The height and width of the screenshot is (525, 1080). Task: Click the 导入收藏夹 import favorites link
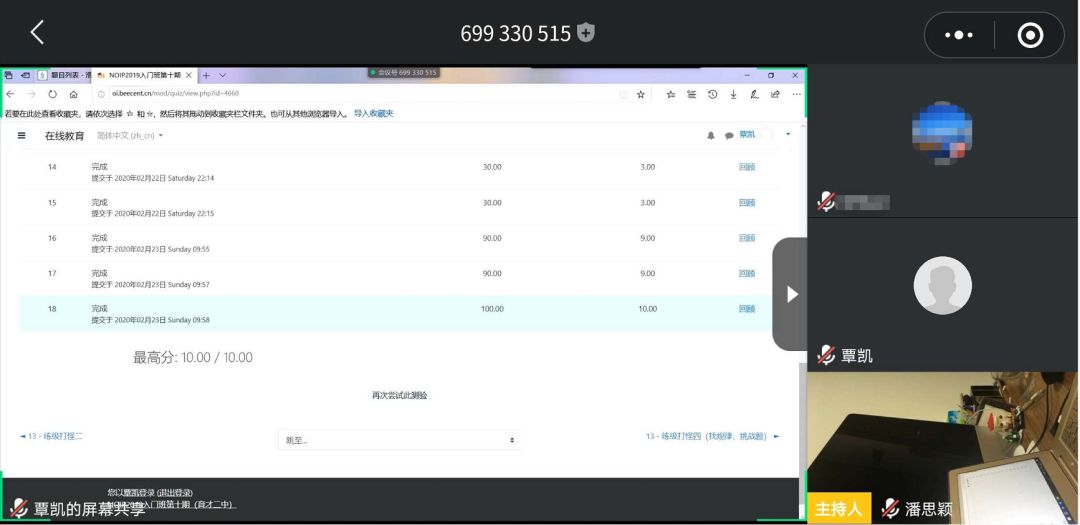click(x=373, y=113)
